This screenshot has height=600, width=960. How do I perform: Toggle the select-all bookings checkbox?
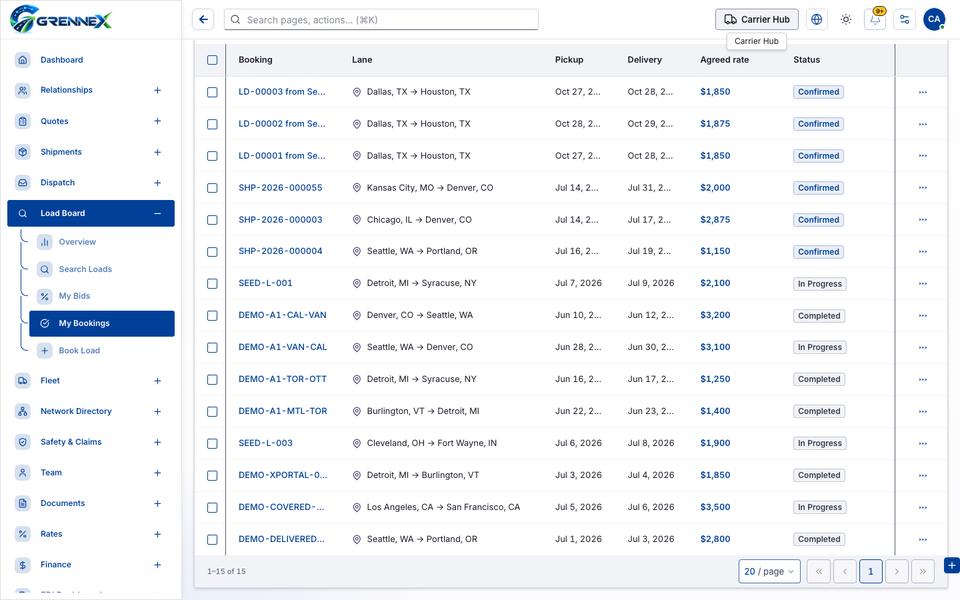click(x=212, y=60)
